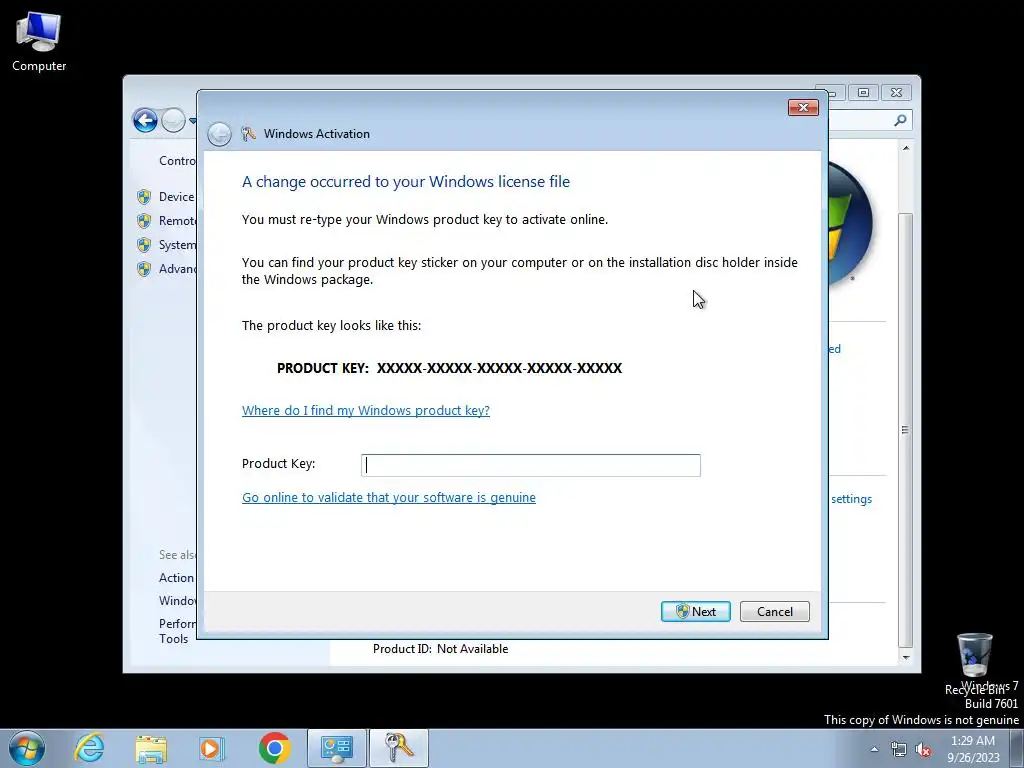
Task: Click the Cancel button
Action: pos(775,611)
